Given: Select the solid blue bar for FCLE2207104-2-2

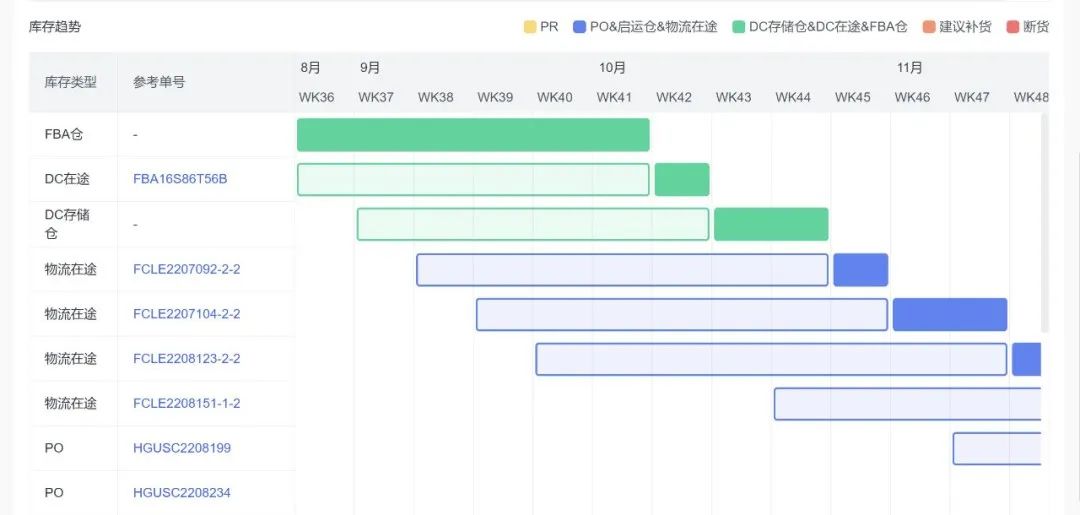Looking at the screenshot, I should pyautogui.click(x=950, y=315).
